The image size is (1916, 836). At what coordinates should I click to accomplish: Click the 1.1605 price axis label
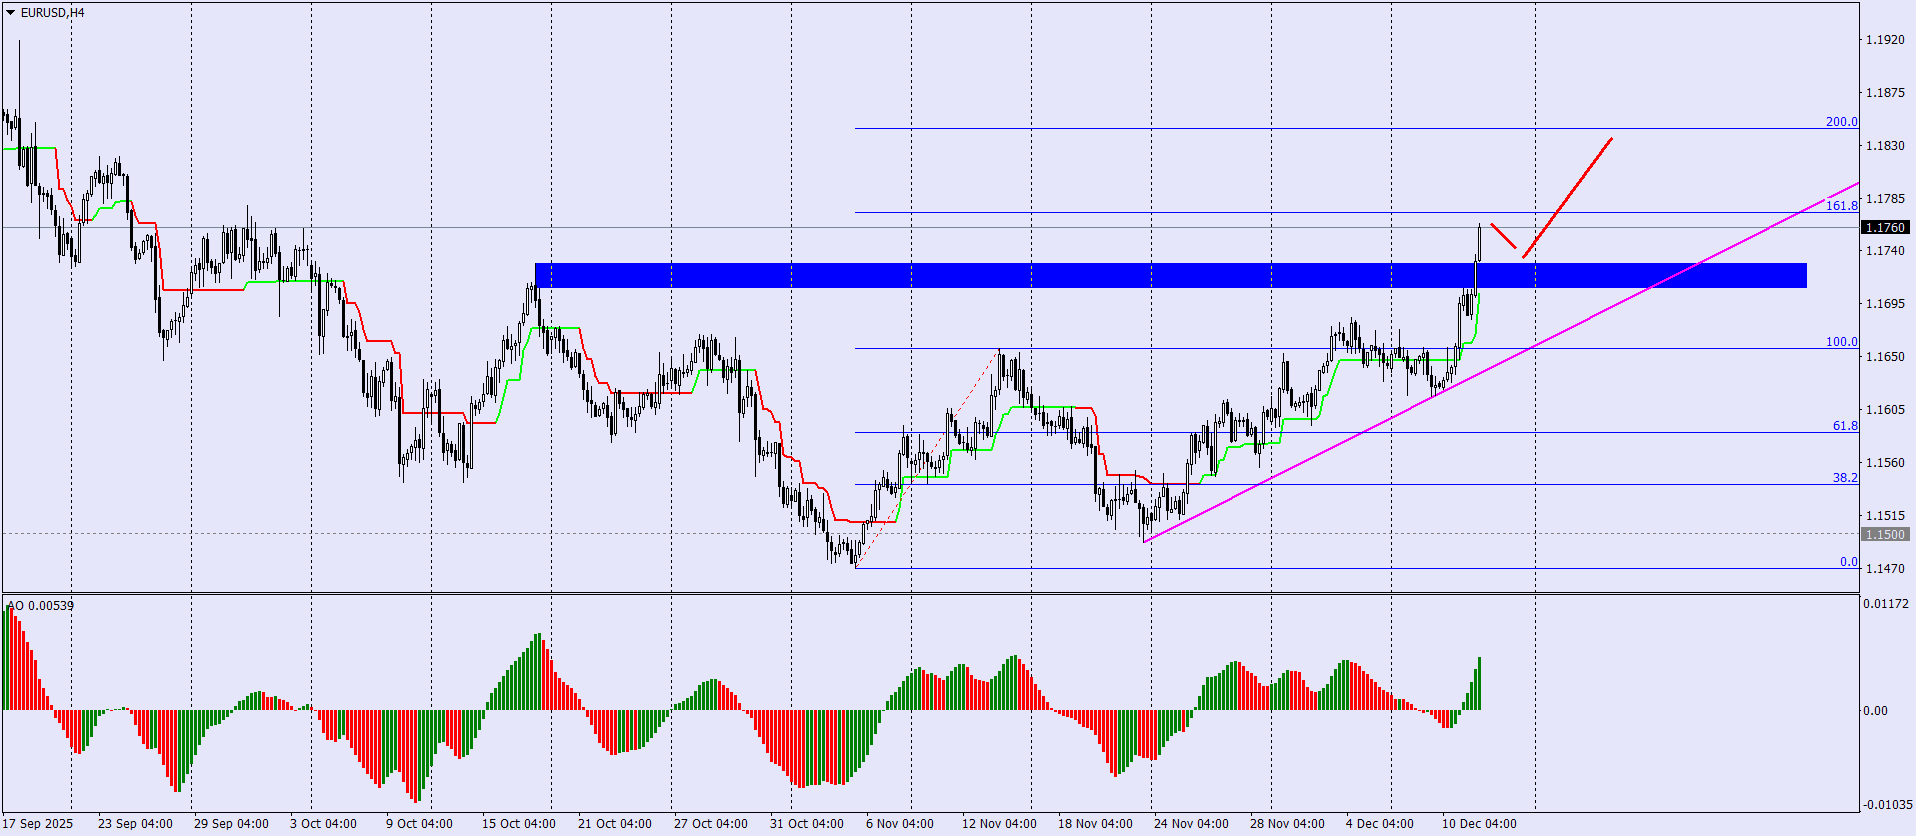coord(1885,410)
